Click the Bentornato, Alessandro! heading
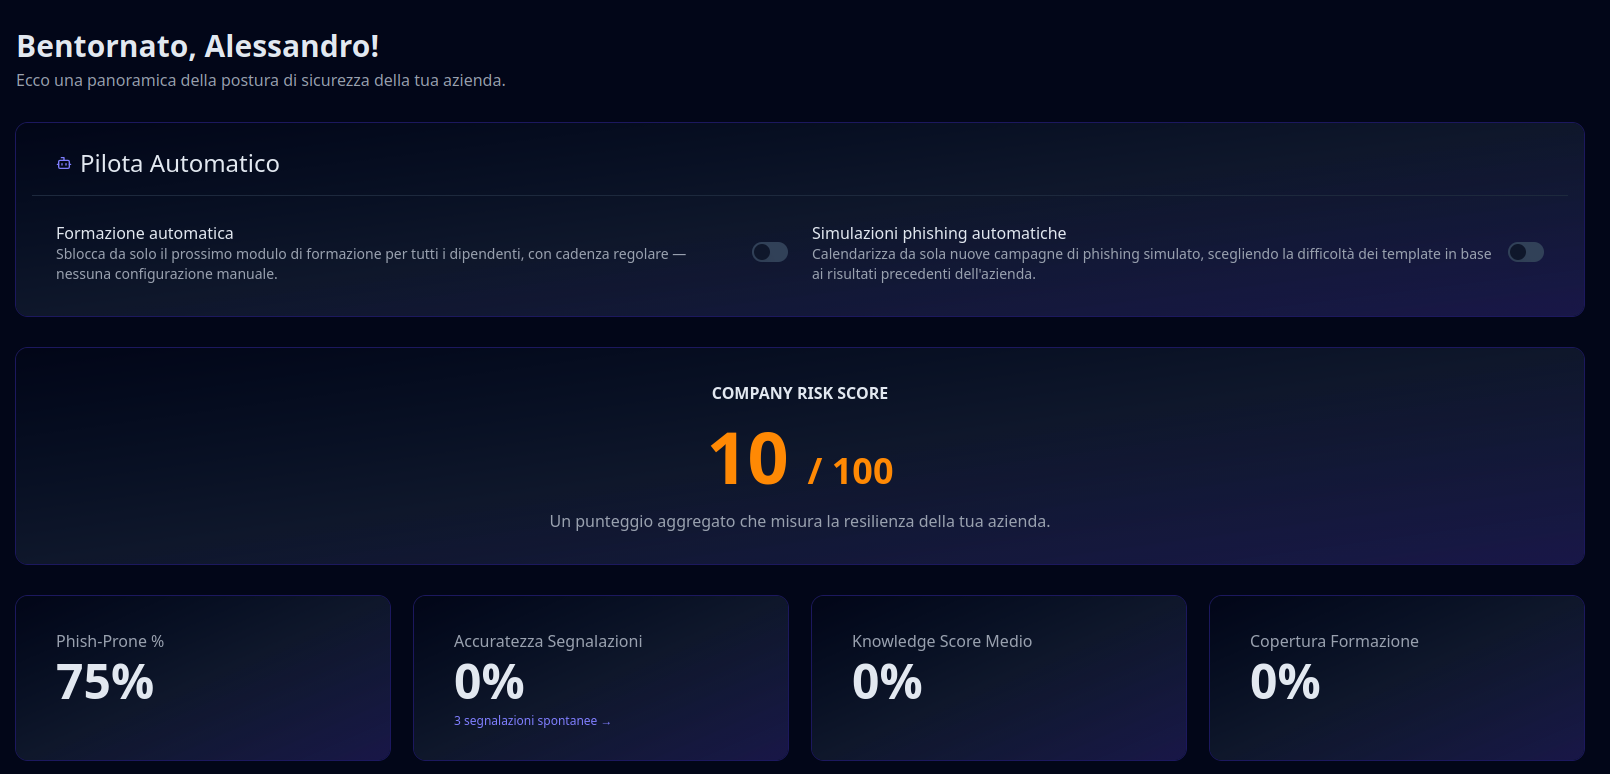The width and height of the screenshot is (1610, 774). (x=198, y=46)
